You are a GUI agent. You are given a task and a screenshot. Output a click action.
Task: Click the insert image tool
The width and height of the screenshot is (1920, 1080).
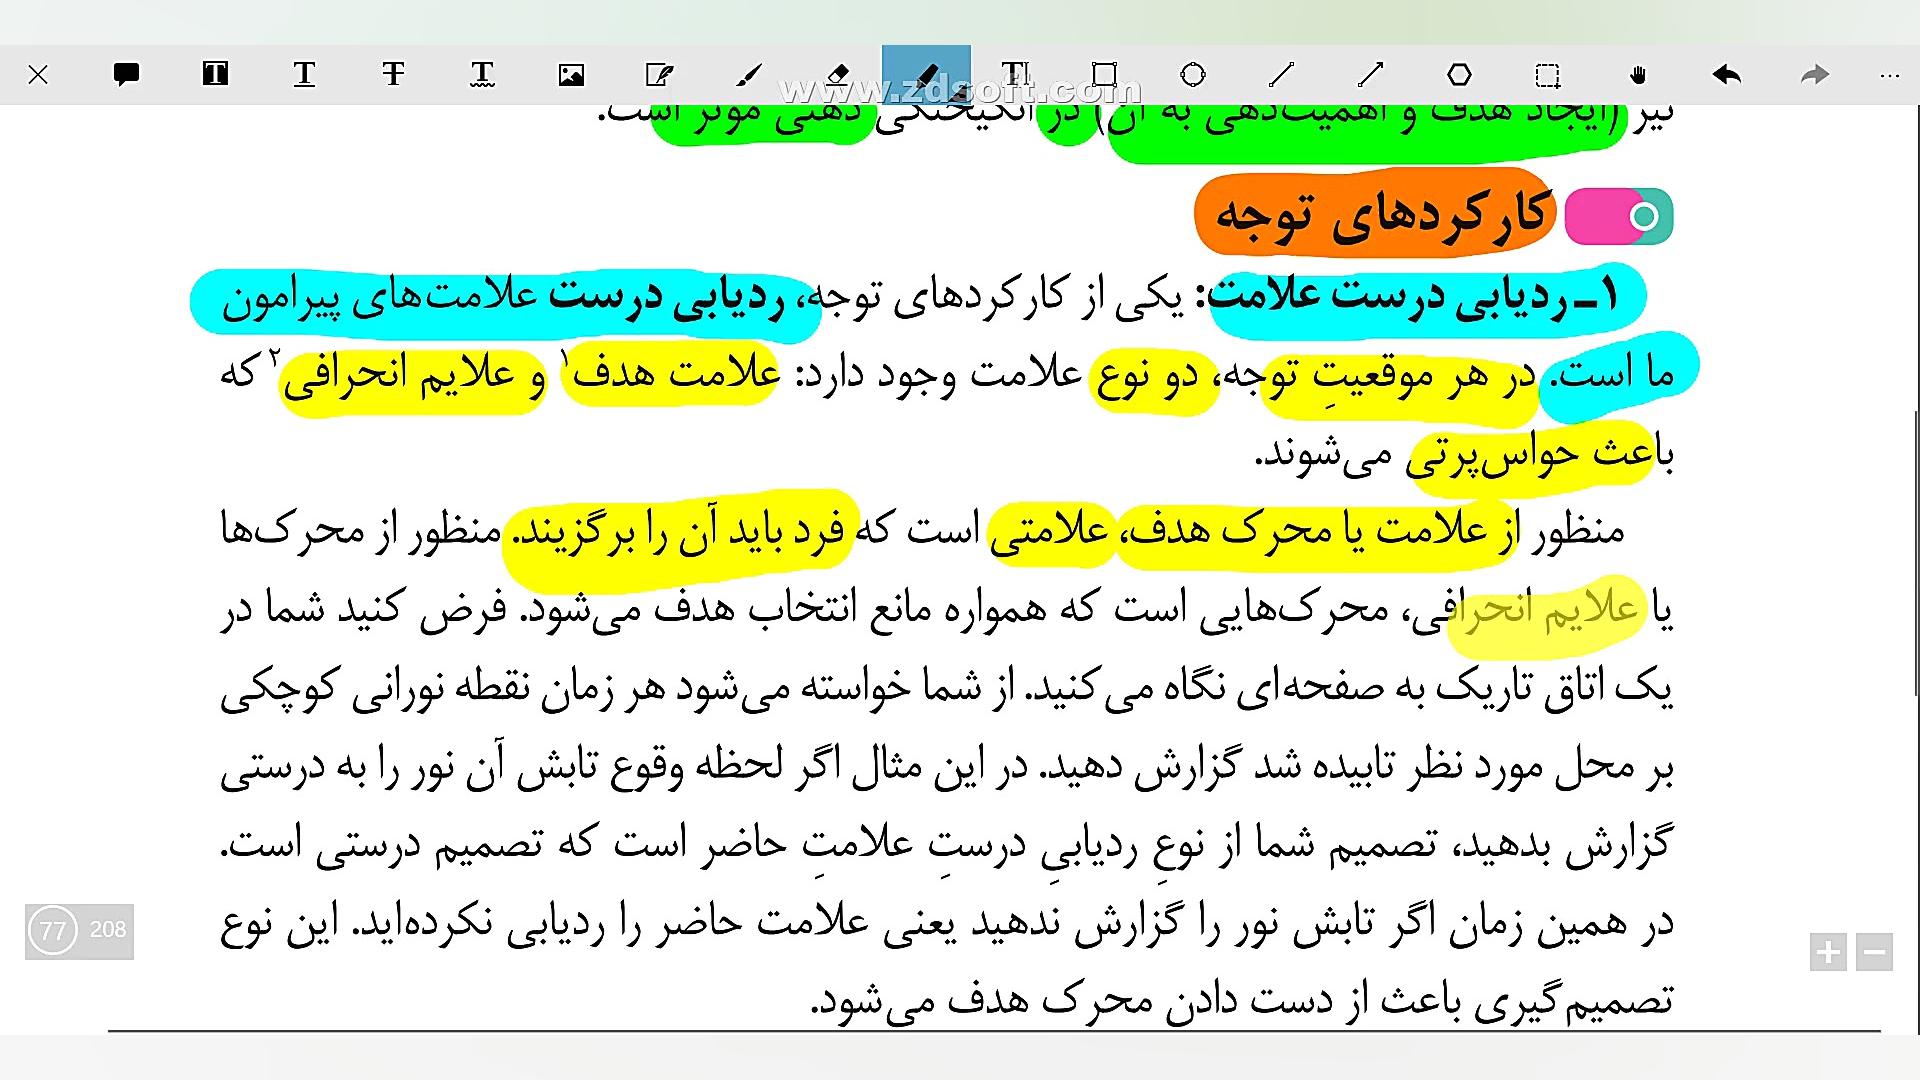coord(571,75)
